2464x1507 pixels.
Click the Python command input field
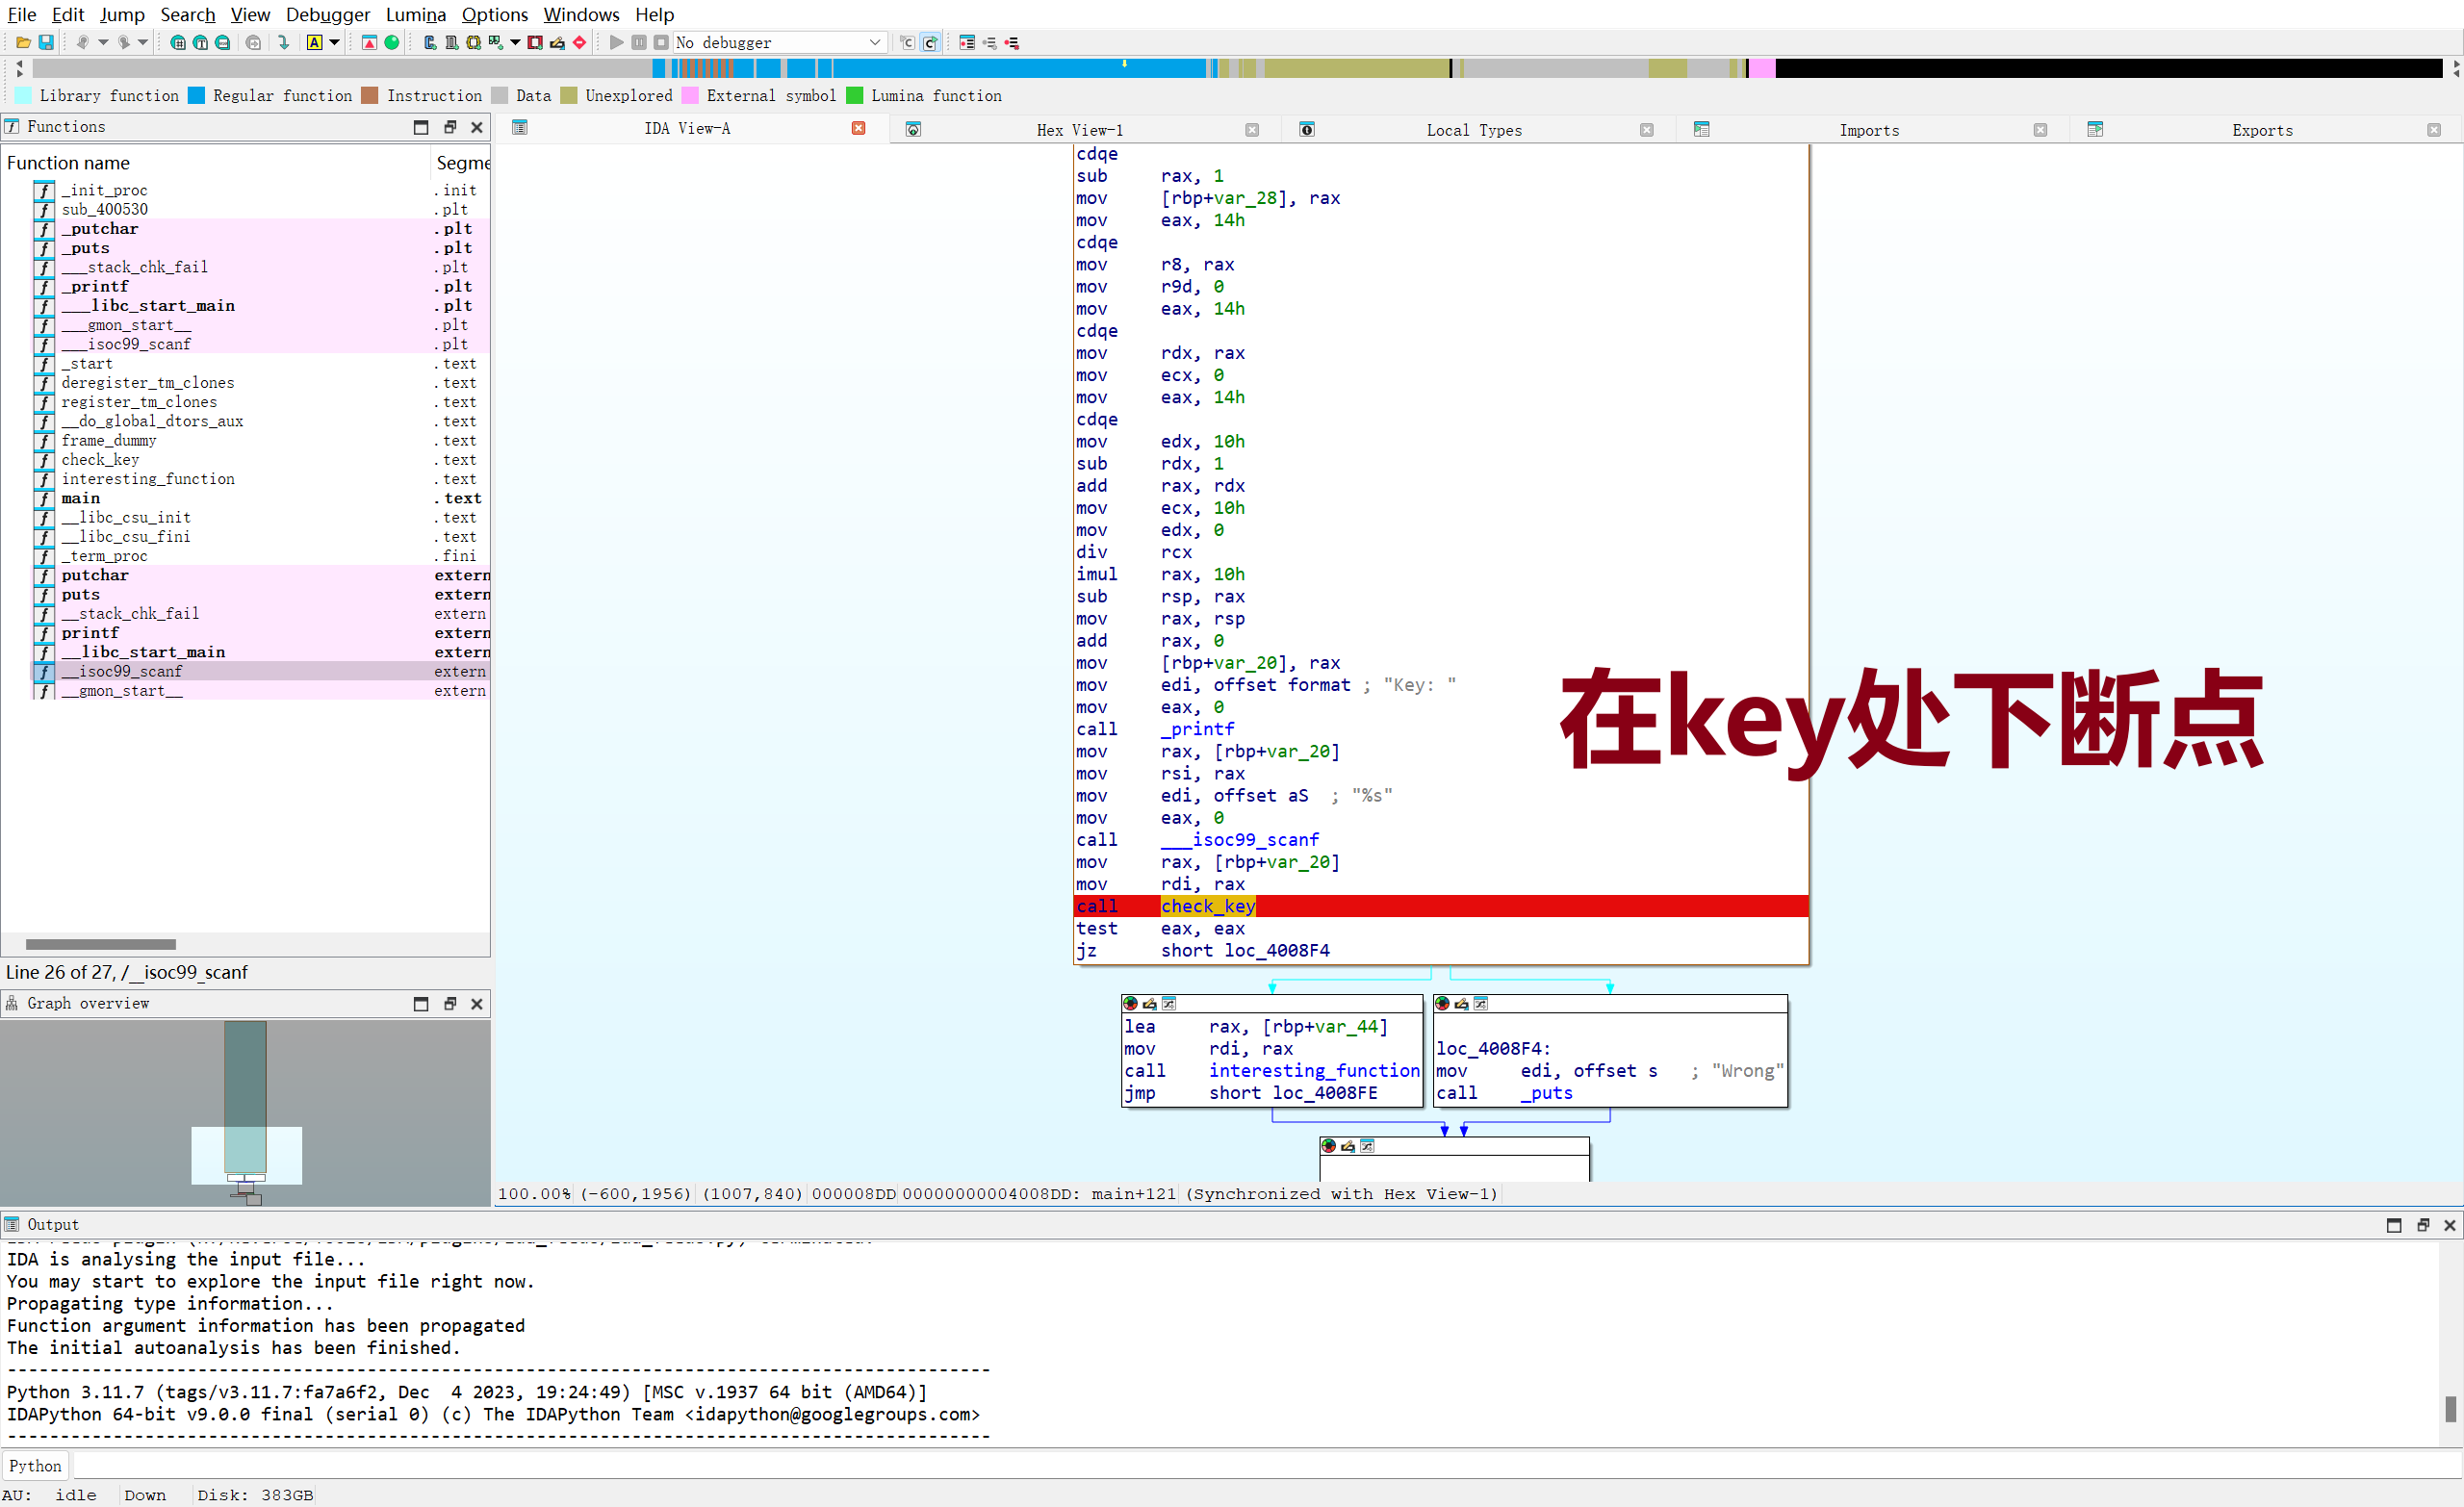[1200, 1465]
